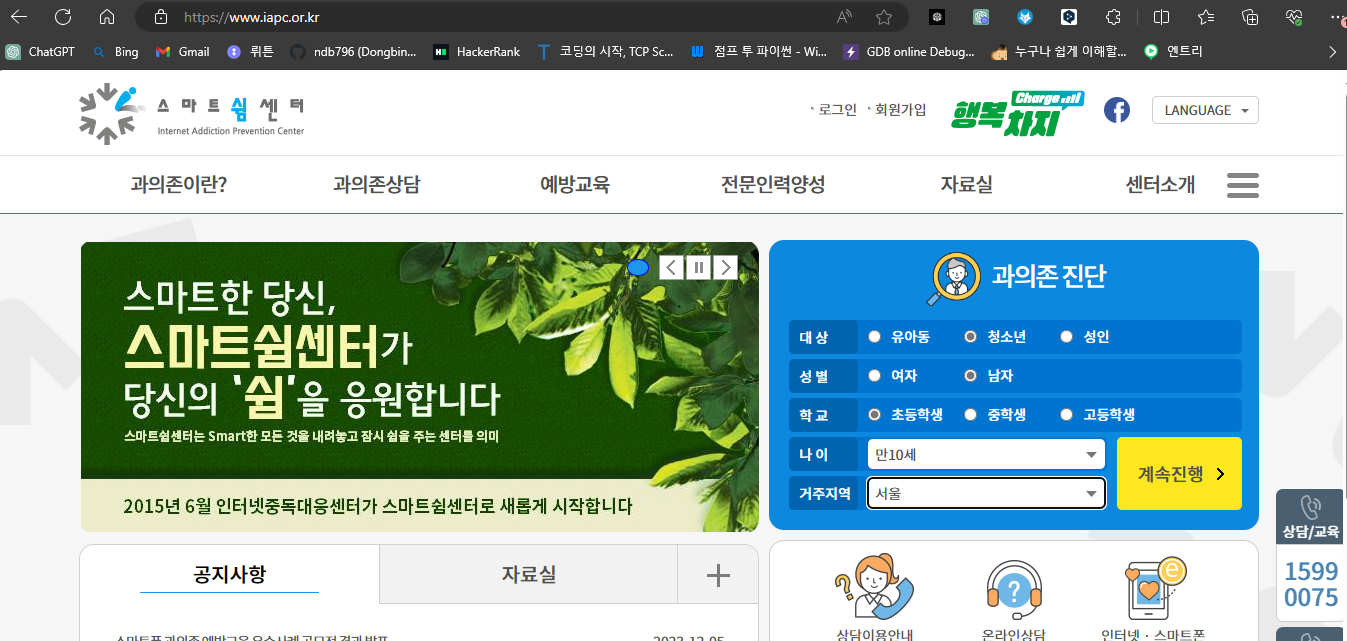Screen dimensions: 1347x641
Task: View site info via the lock icon
Action: tap(160, 17)
